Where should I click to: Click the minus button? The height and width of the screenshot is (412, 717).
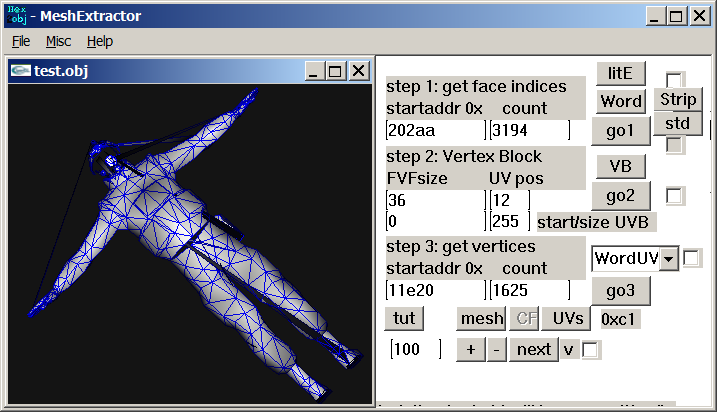tap(497, 350)
